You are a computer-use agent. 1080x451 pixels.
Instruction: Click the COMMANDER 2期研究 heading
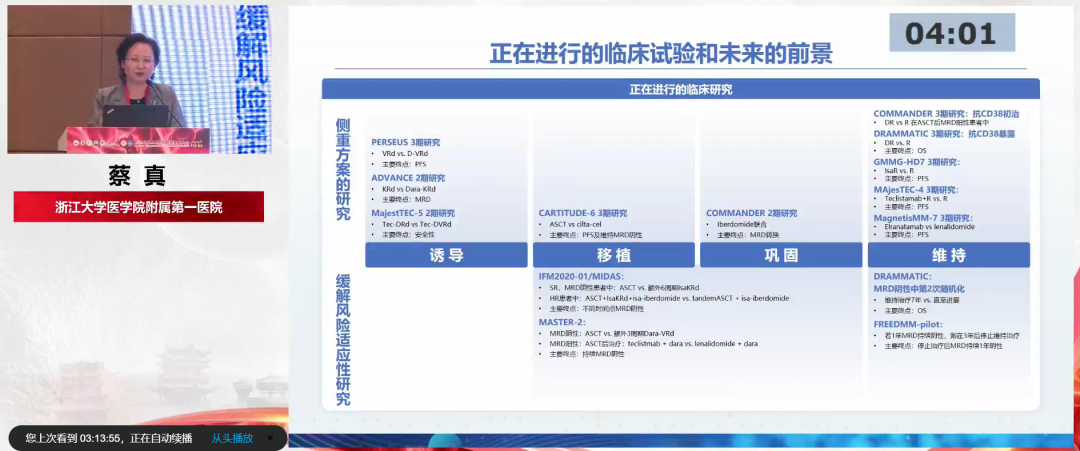tap(751, 213)
